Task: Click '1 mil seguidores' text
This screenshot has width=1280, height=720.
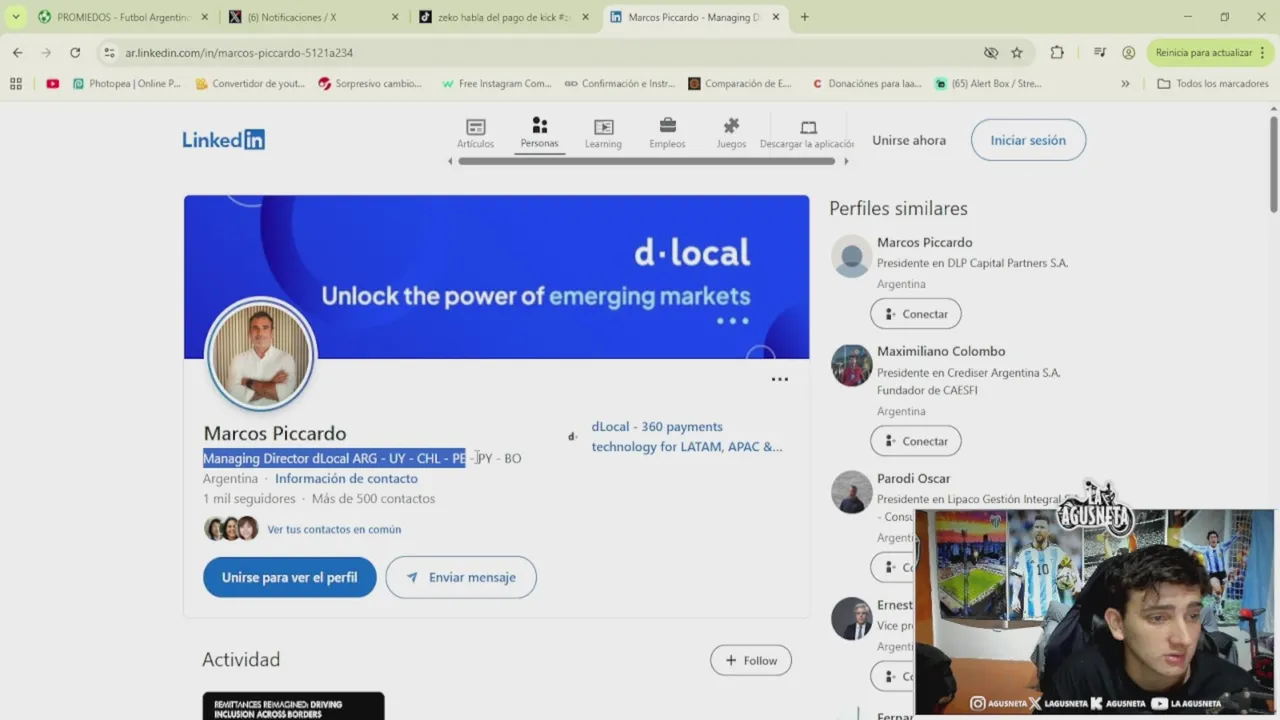Action: pyautogui.click(x=249, y=498)
